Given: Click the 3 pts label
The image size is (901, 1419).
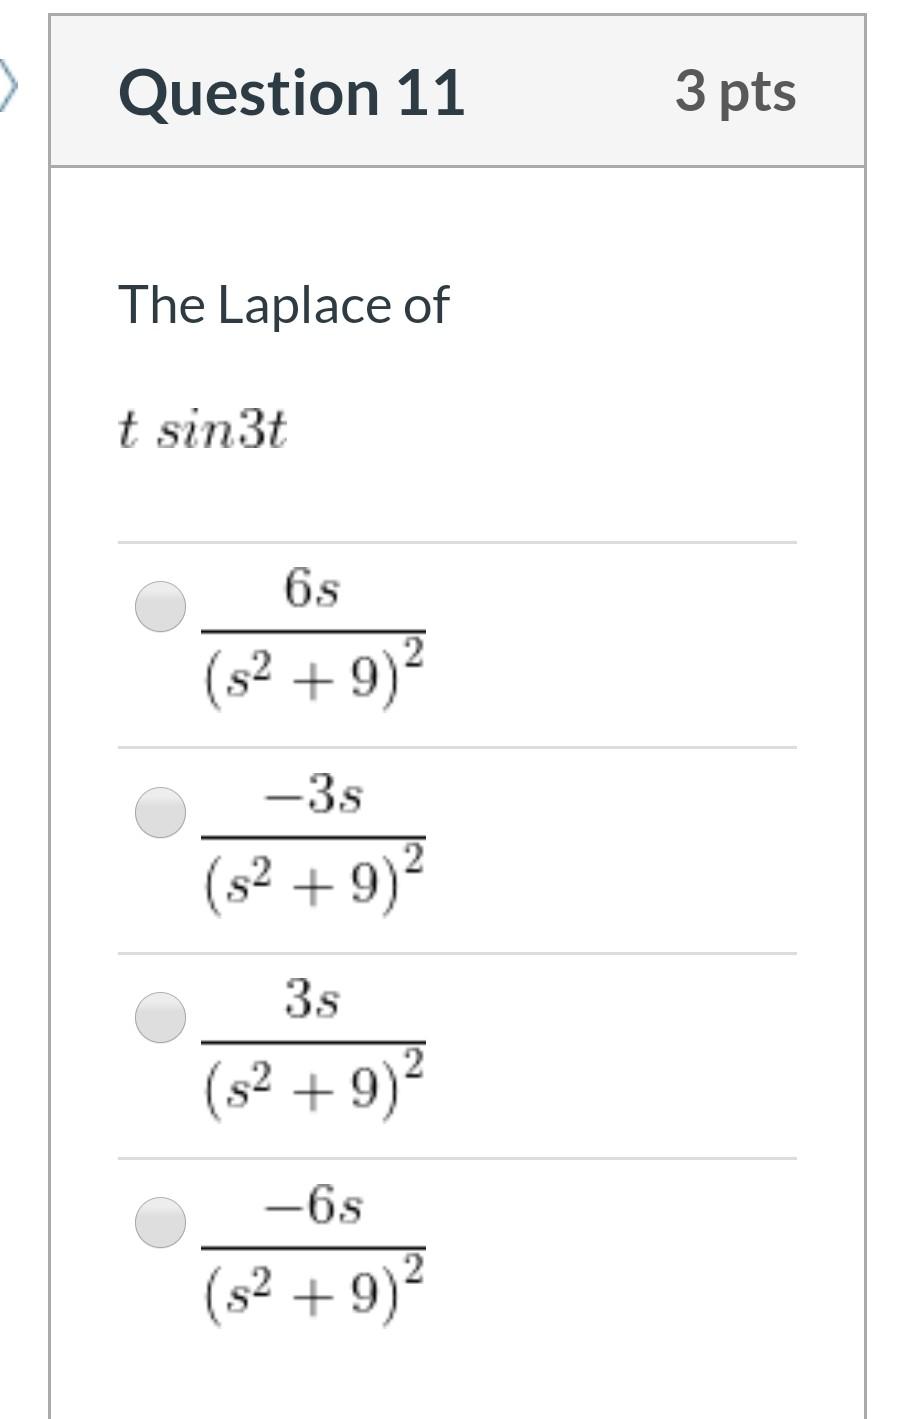Looking at the screenshot, I should [735, 92].
